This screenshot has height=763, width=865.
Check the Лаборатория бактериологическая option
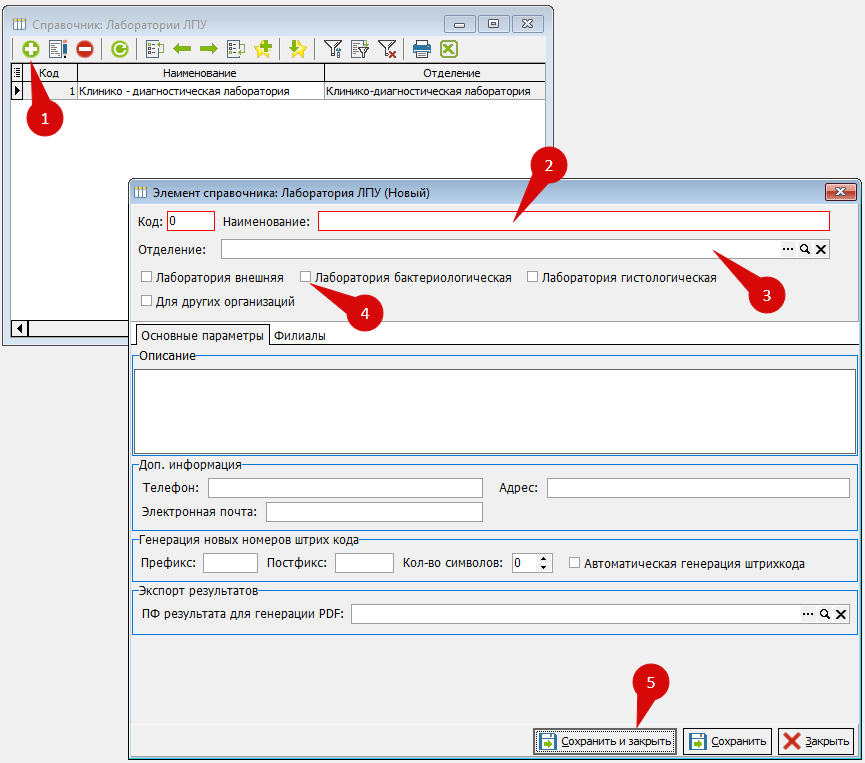(x=306, y=278)
